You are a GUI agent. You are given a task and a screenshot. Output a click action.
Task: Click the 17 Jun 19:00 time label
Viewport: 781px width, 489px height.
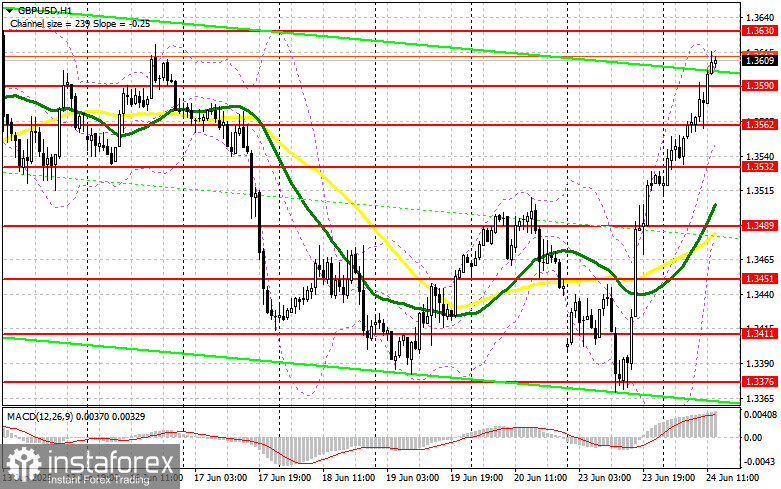[284, 478]
